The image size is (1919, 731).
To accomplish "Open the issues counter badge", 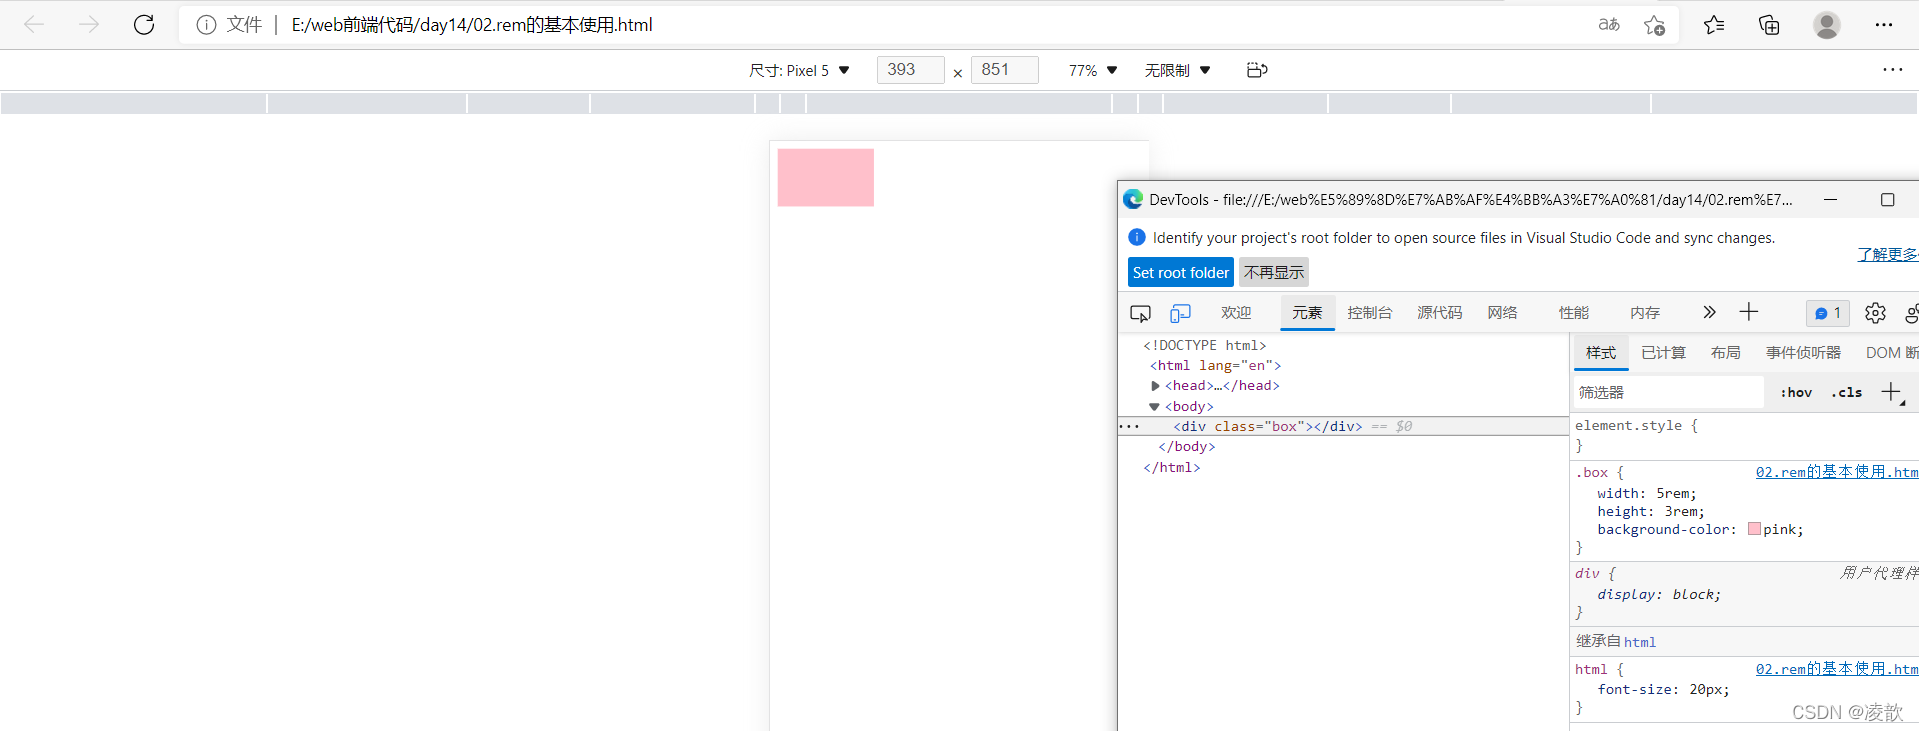I will [1828, 313].
